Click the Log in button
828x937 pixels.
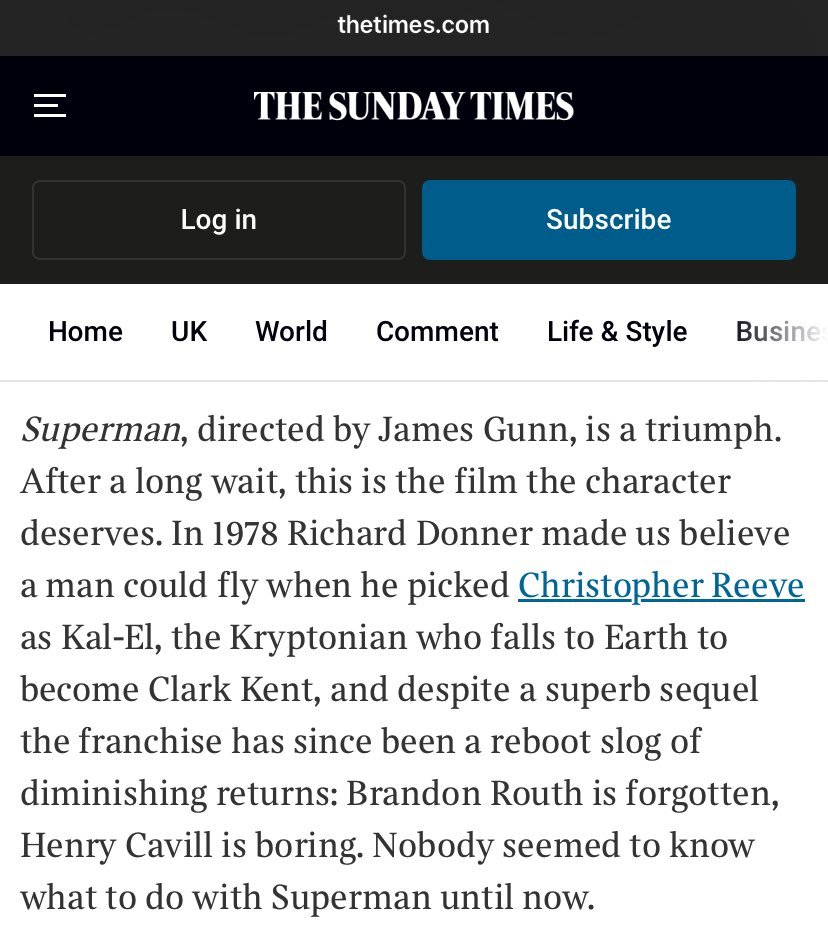[219, 220]
